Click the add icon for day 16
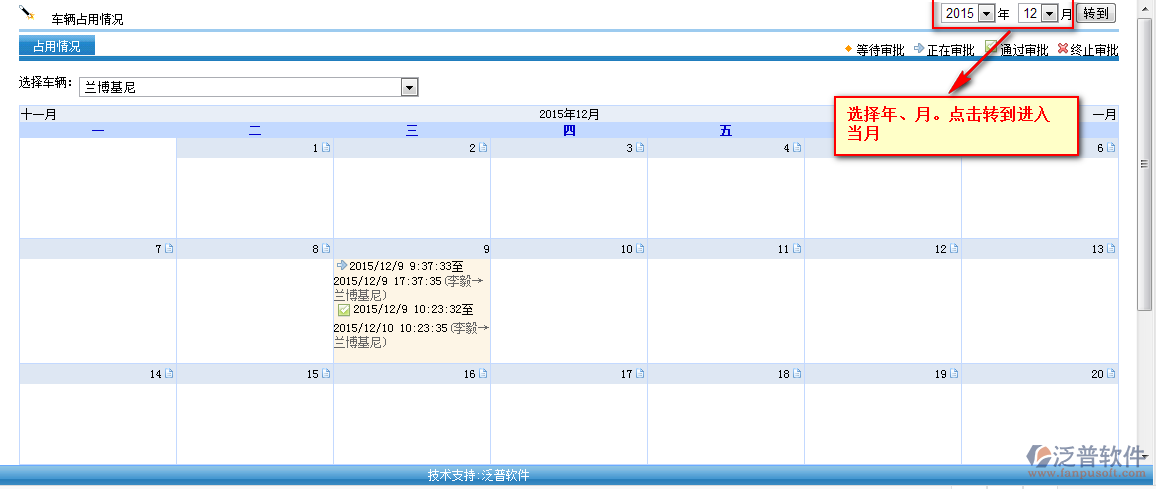Viewport: 1156px width, 489px height. pyautogui.click(x=483, y=374)
